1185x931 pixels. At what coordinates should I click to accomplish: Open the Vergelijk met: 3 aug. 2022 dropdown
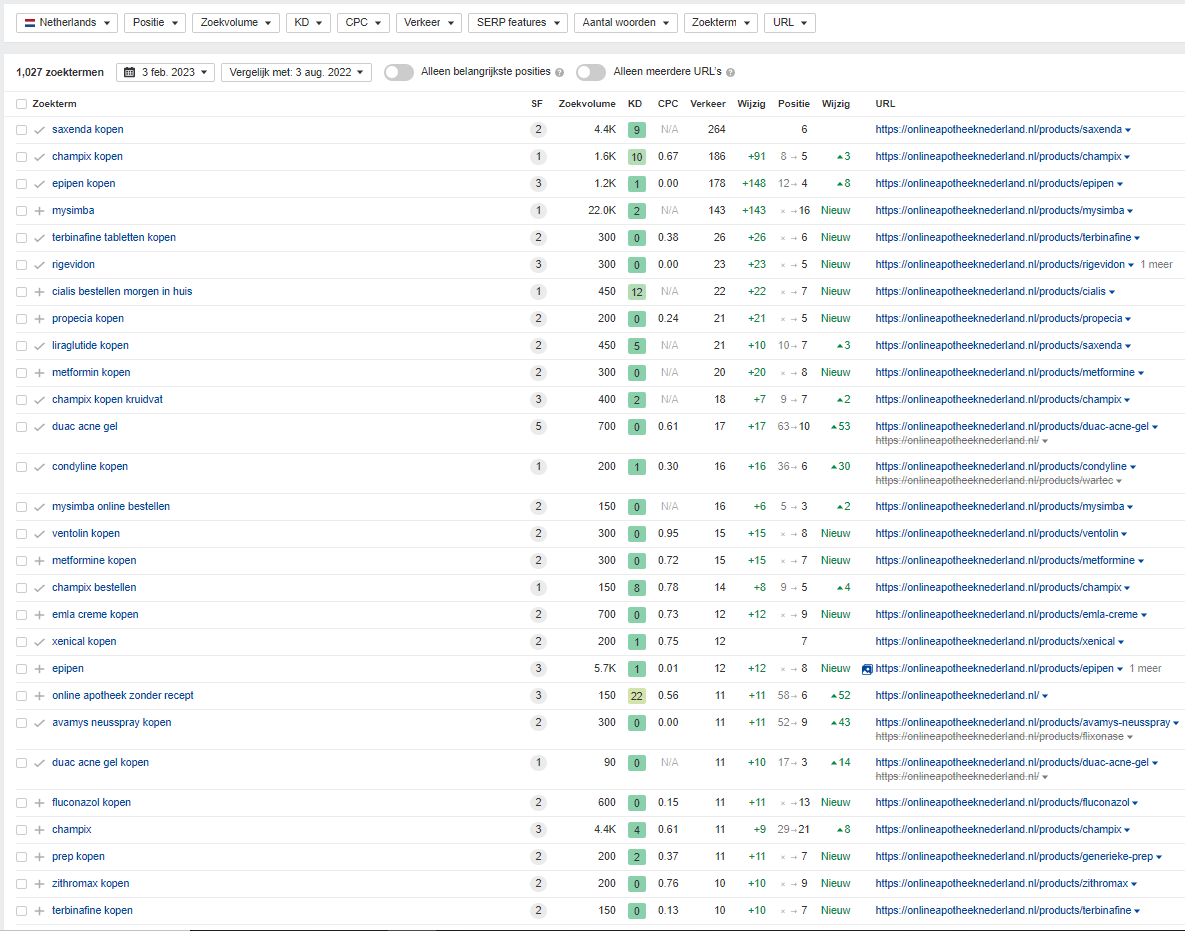[296, 73]
